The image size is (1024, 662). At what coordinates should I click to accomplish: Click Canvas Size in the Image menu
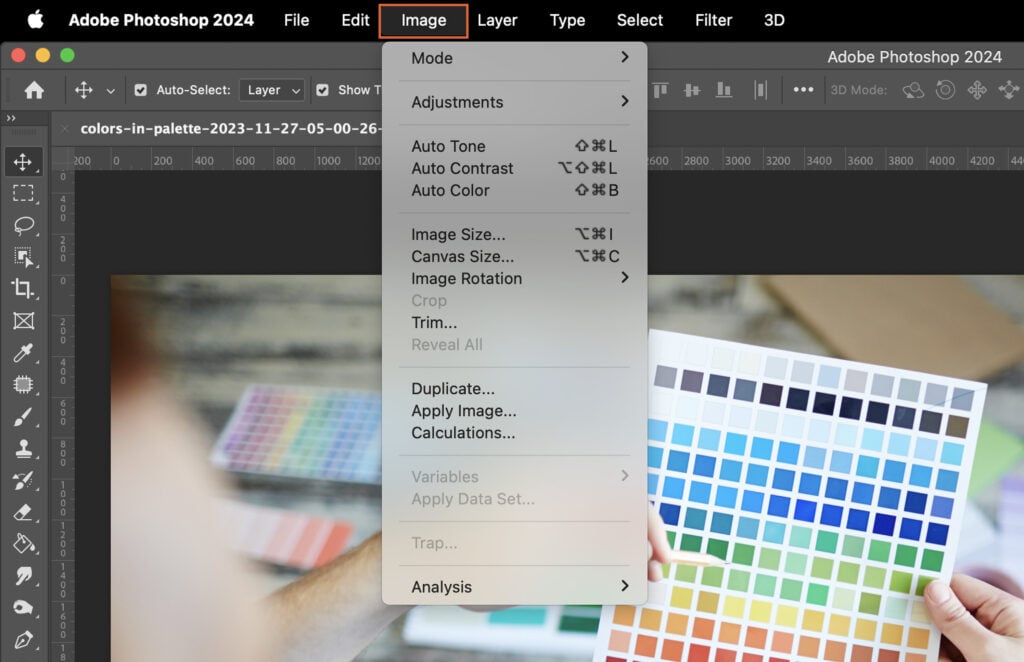click(461, 256)
